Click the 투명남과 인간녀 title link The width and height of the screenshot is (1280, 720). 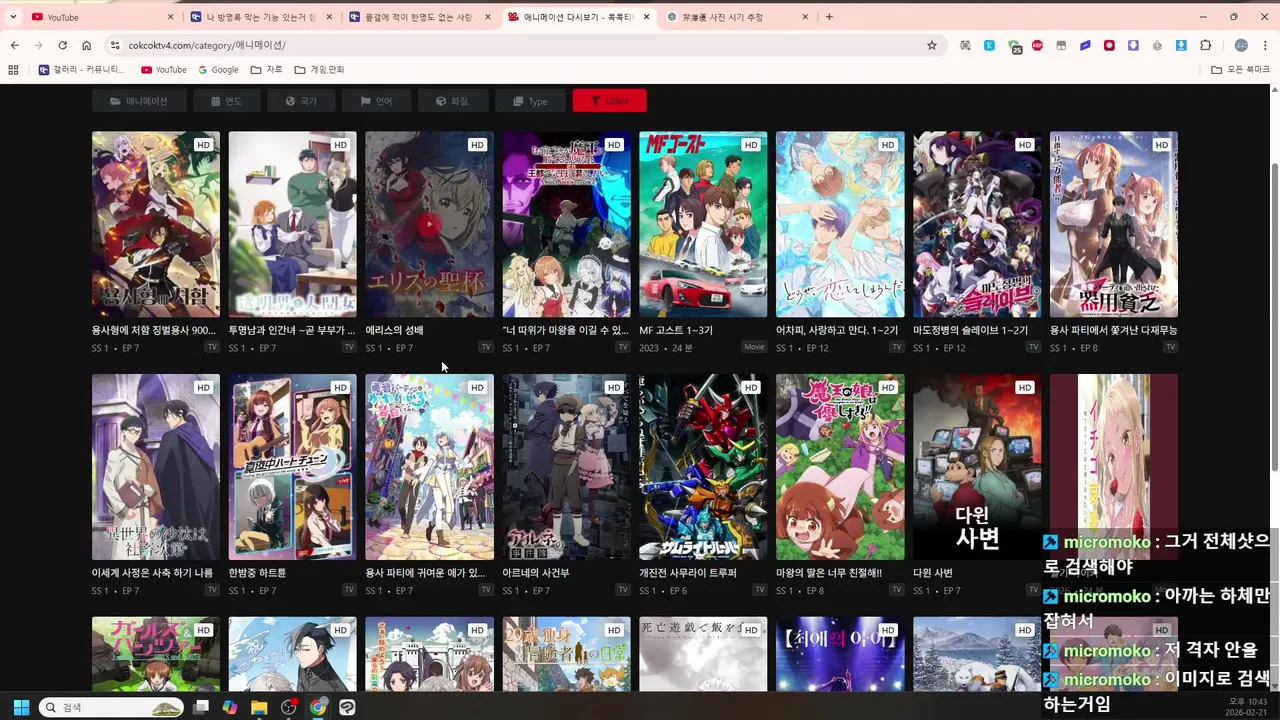pyautogui.click(x=292, y=330)
